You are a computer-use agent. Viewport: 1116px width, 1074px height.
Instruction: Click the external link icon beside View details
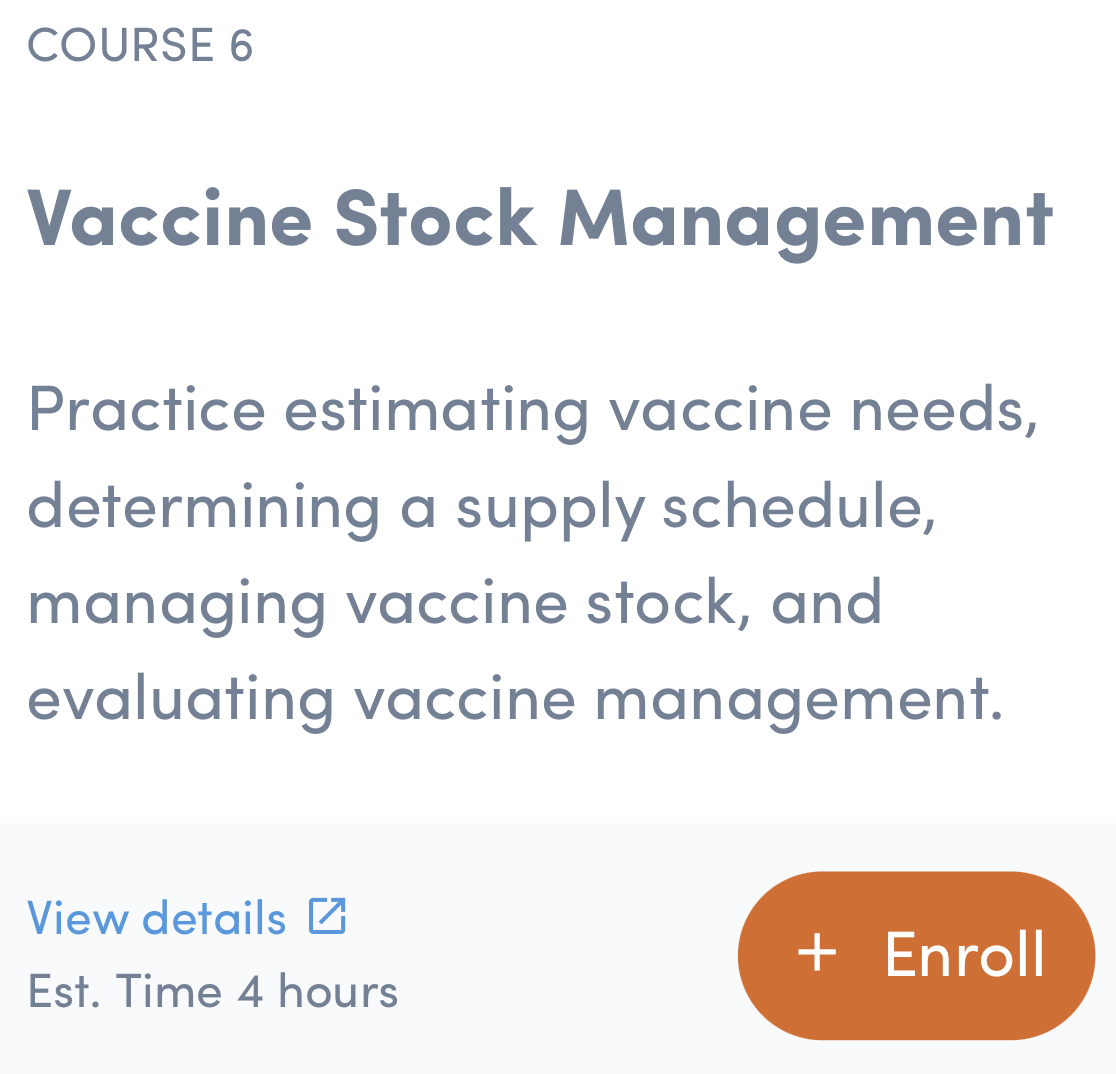tap(327, 916)
